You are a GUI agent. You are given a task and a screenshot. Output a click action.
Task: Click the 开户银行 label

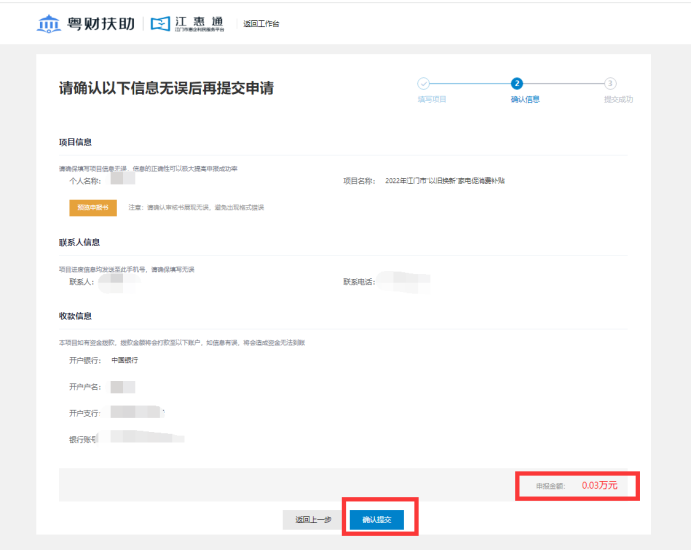[x=85, y=360]
